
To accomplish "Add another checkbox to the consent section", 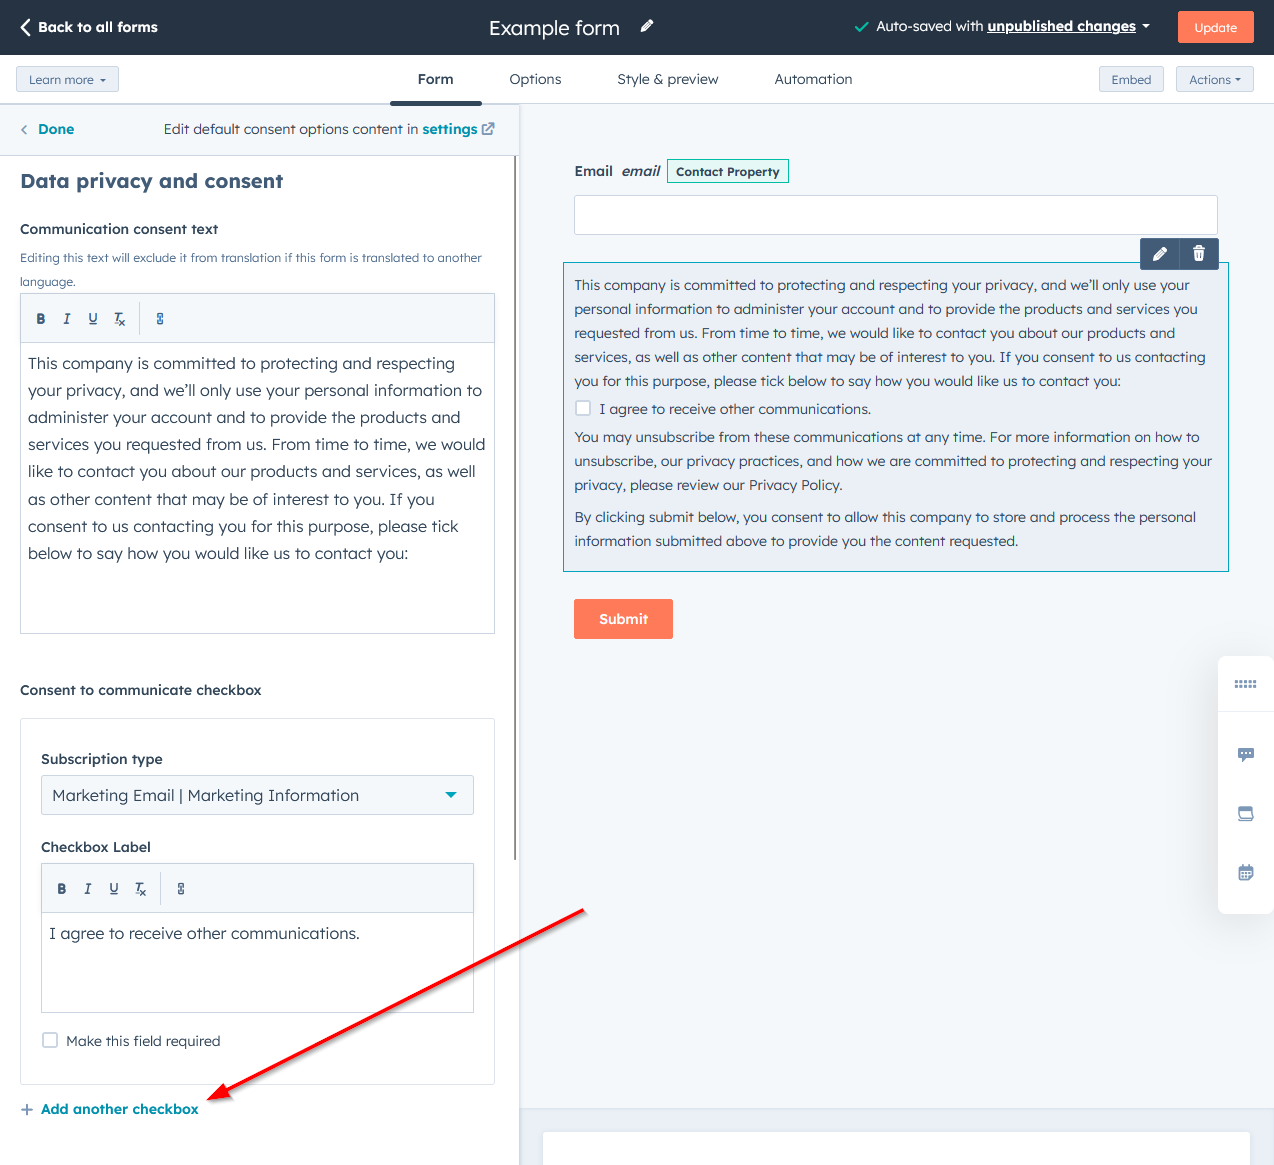I will (x=110, y=1109).
